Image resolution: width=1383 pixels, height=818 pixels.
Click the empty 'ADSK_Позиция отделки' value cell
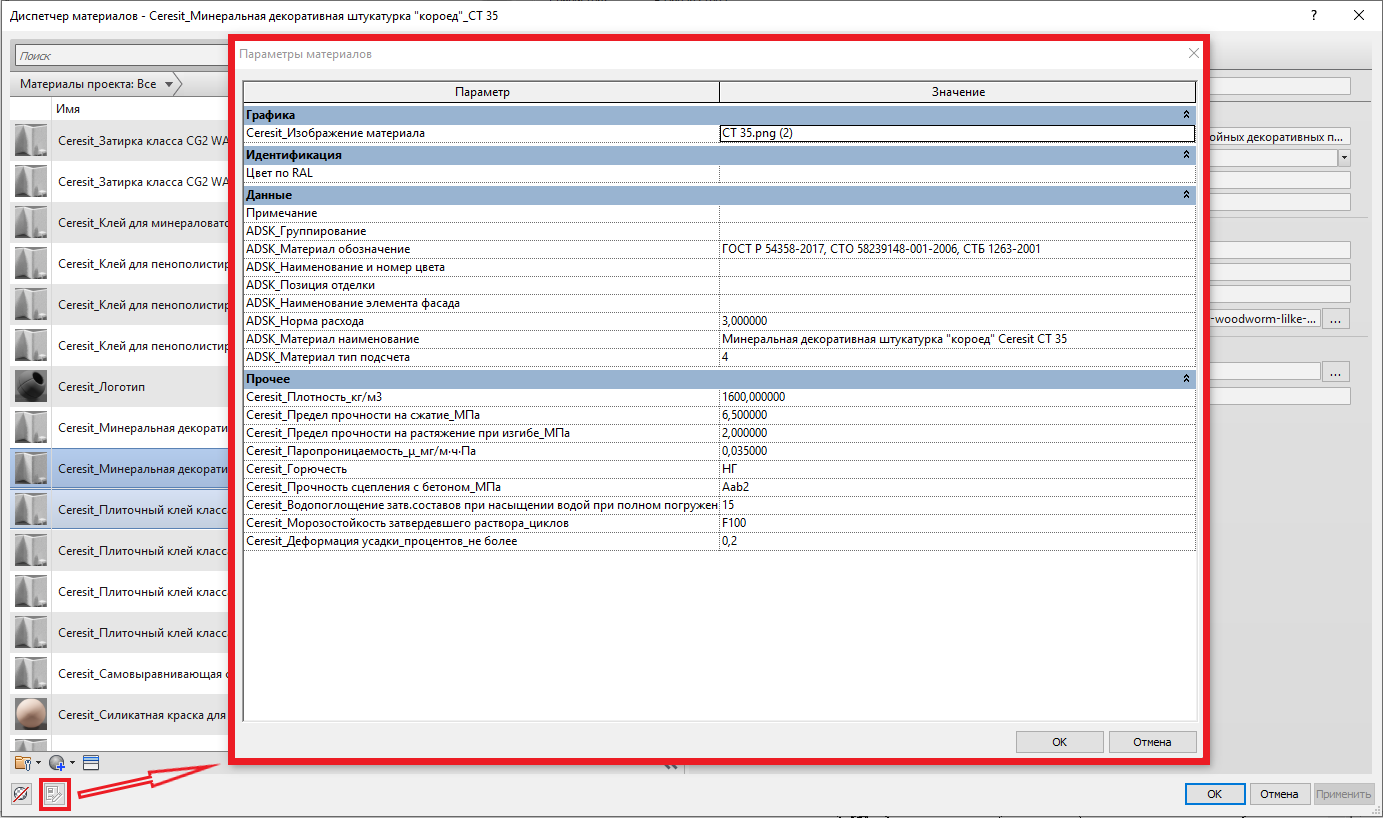click(957, 285)
